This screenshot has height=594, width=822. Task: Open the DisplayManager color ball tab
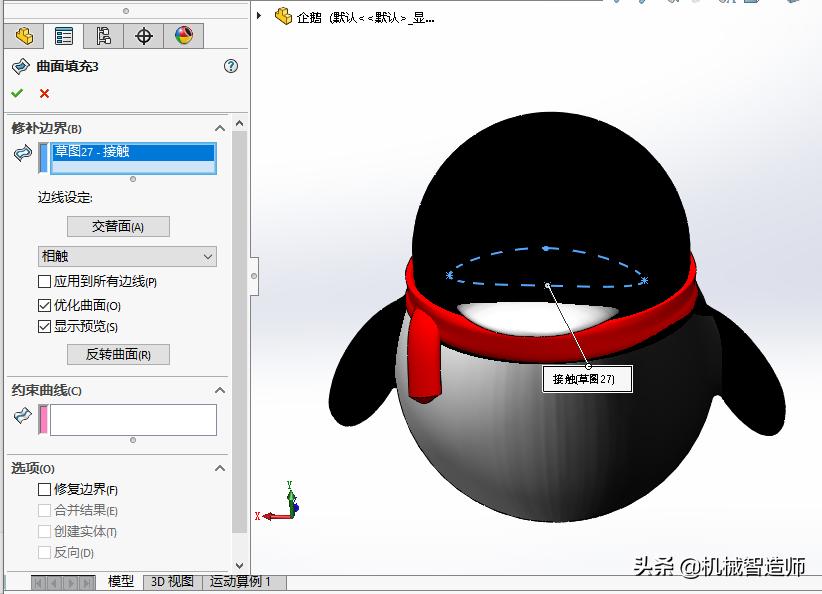point(183,36)
